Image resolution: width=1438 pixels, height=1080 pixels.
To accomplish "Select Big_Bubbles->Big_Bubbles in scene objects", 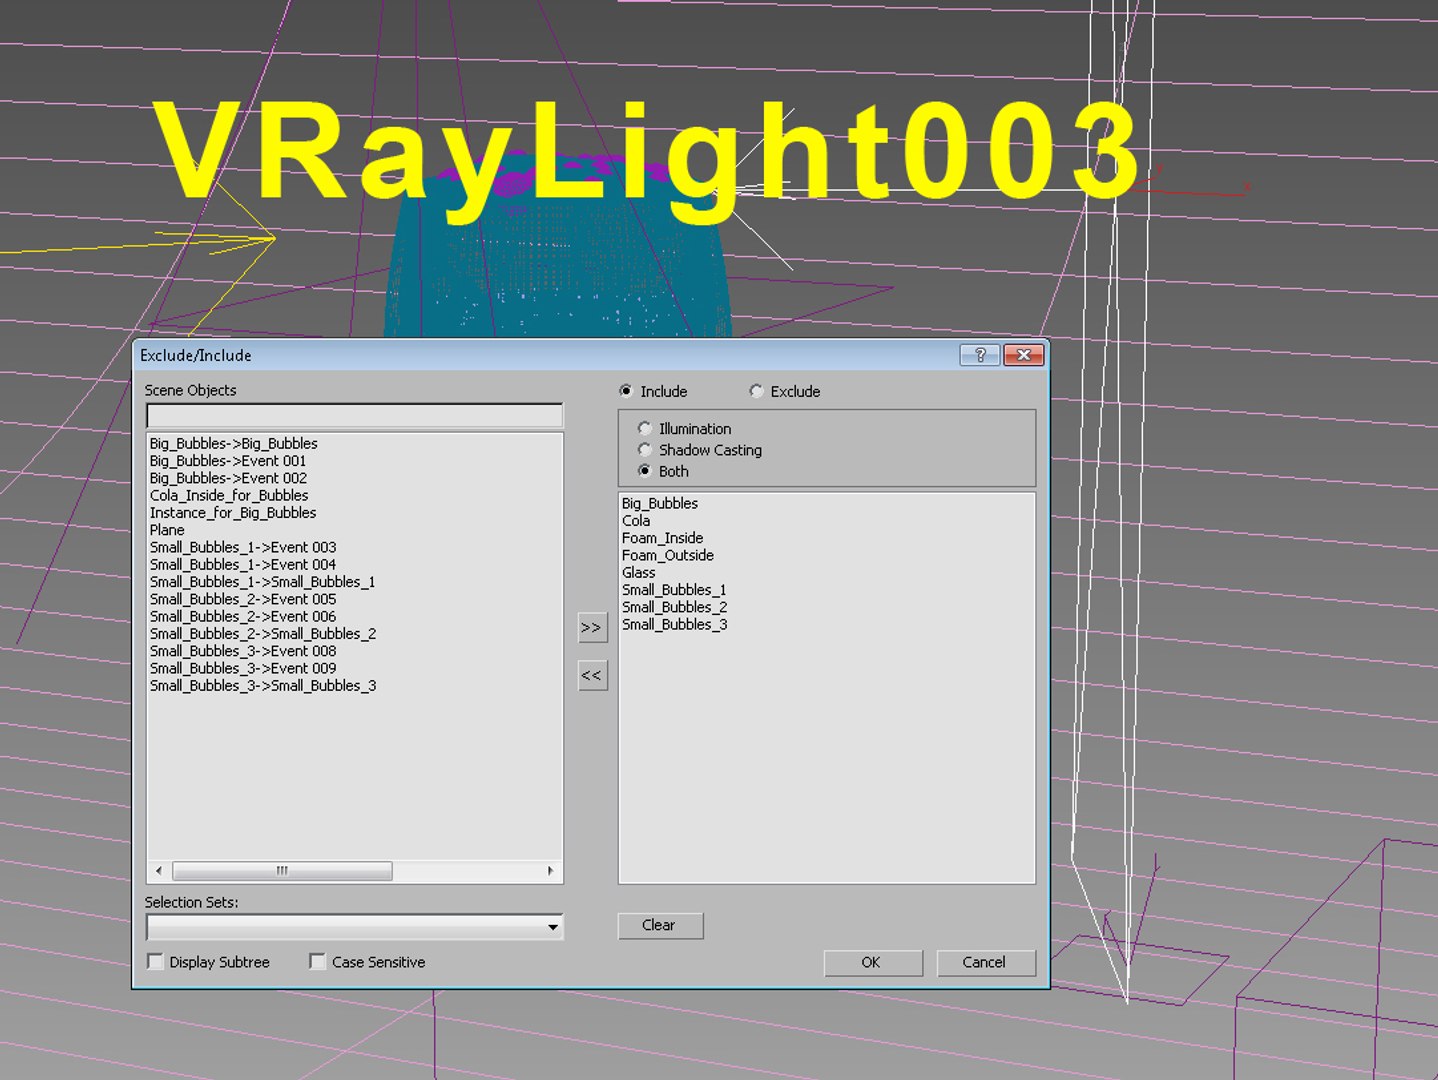I will pyautogui.click(x=234, y=443).
